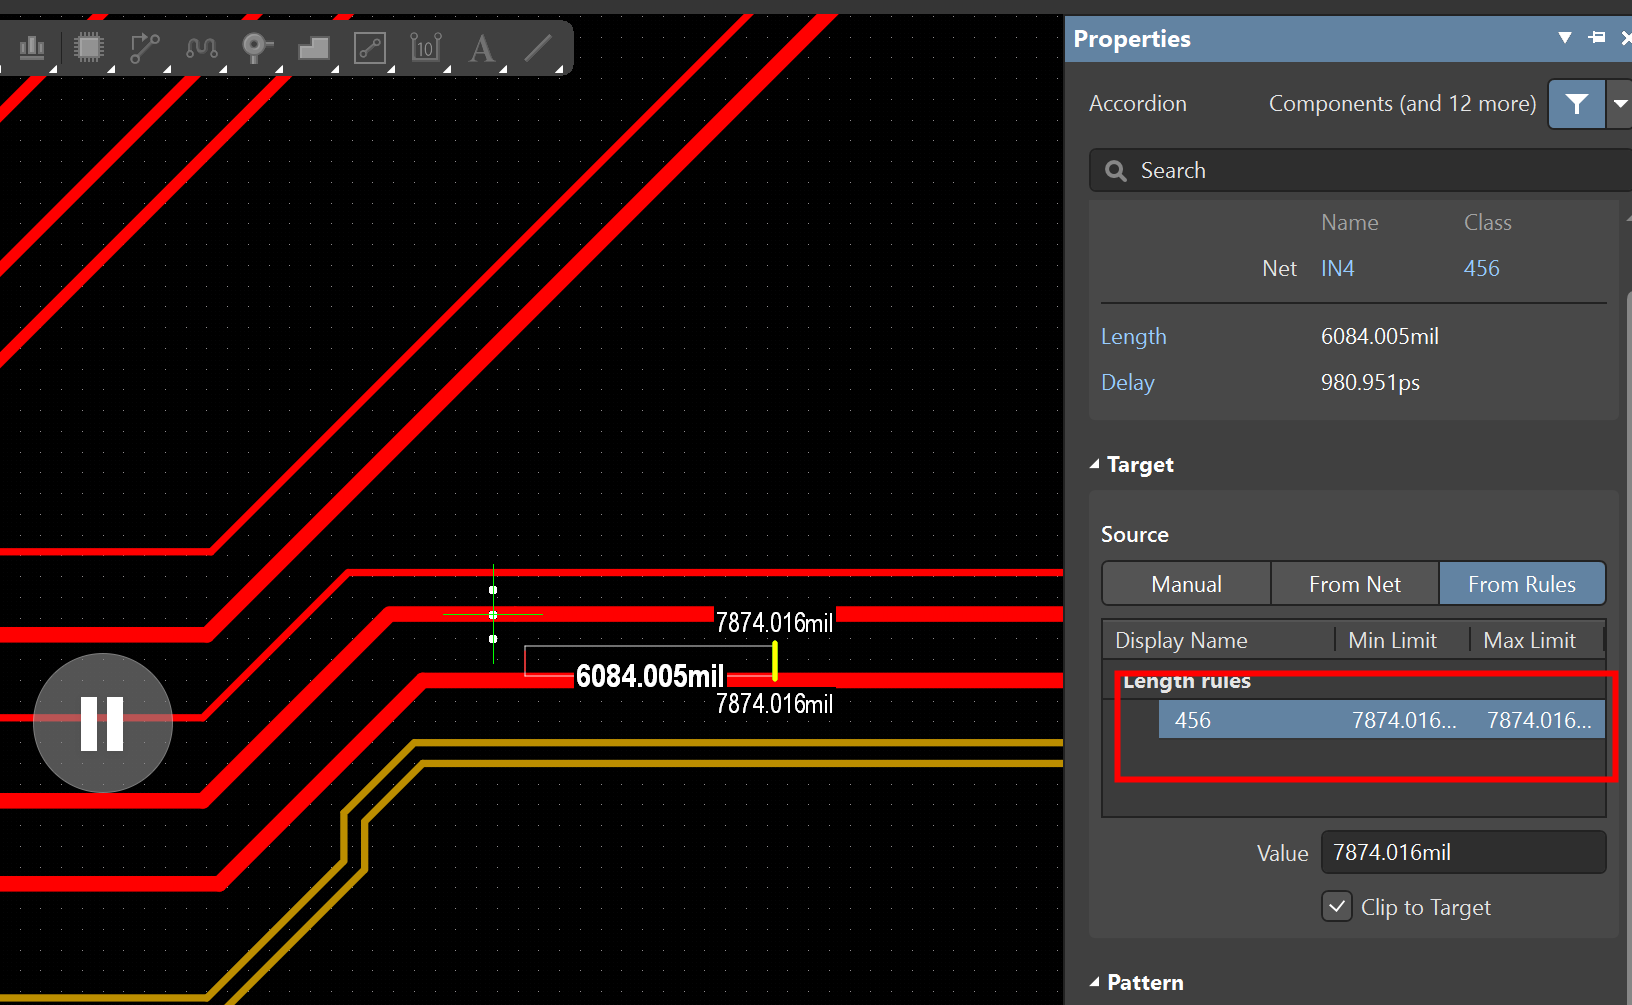The height and width of the screenshot is (1005, 1632).
Task: Select the Place String text tool
Action: tap(482, 47)
